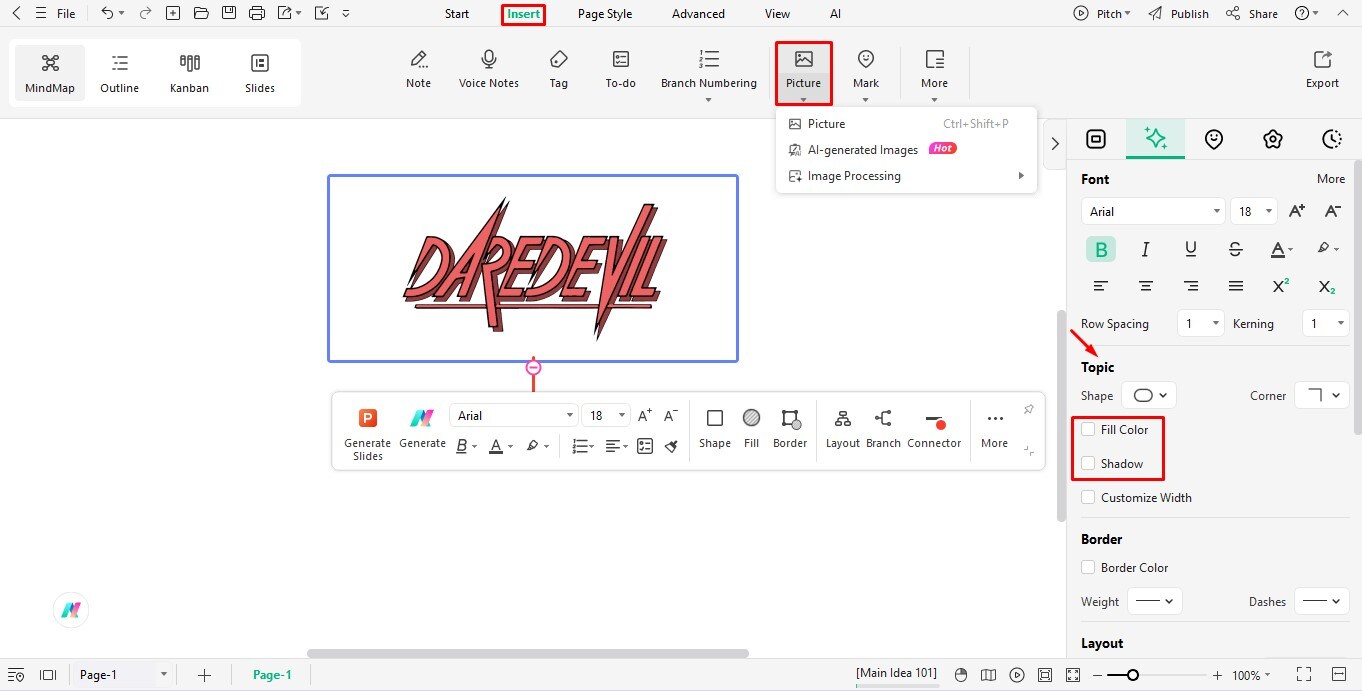Click Generate Slides in floating toolbar
The width and height of the screenshot is (1362, 691).
[367, 433]
